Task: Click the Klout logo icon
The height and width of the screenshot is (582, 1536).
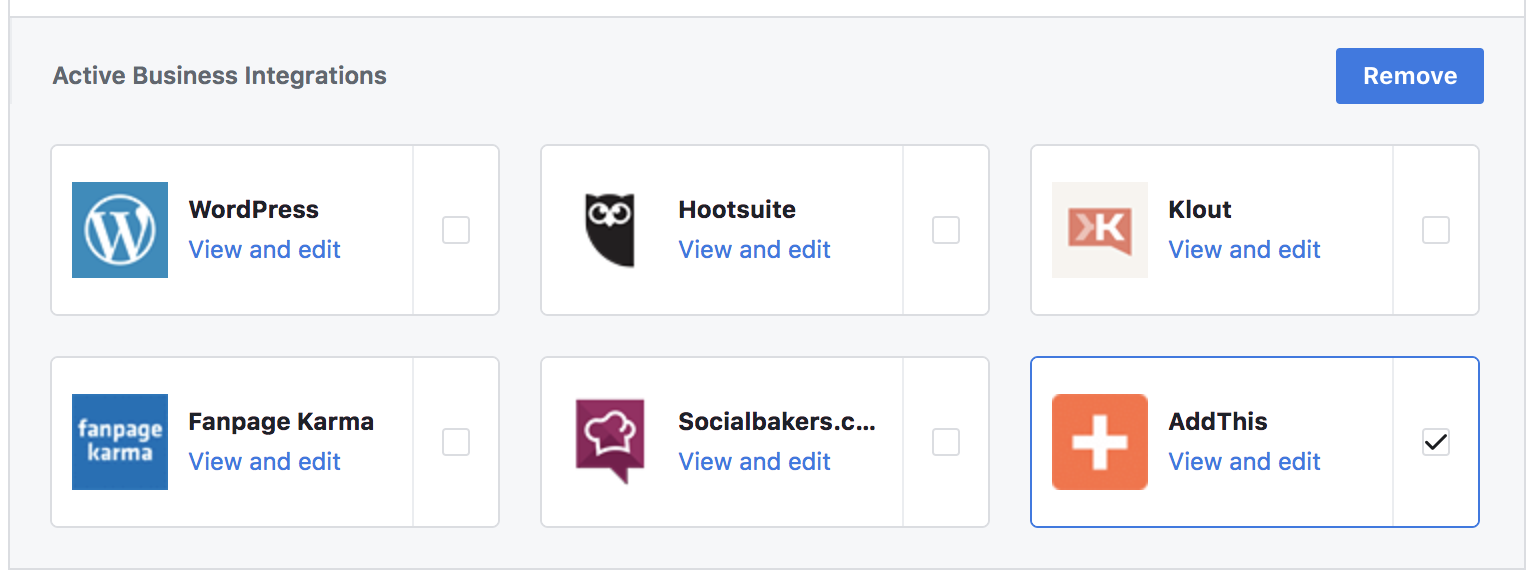Action: coord(1100,230)
